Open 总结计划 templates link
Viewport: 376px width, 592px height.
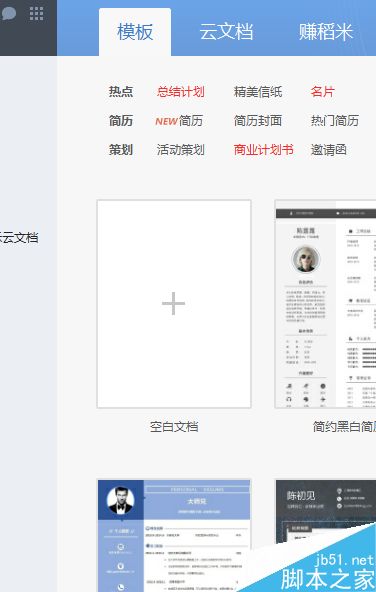pyautogui.click(x=181, y=92)
